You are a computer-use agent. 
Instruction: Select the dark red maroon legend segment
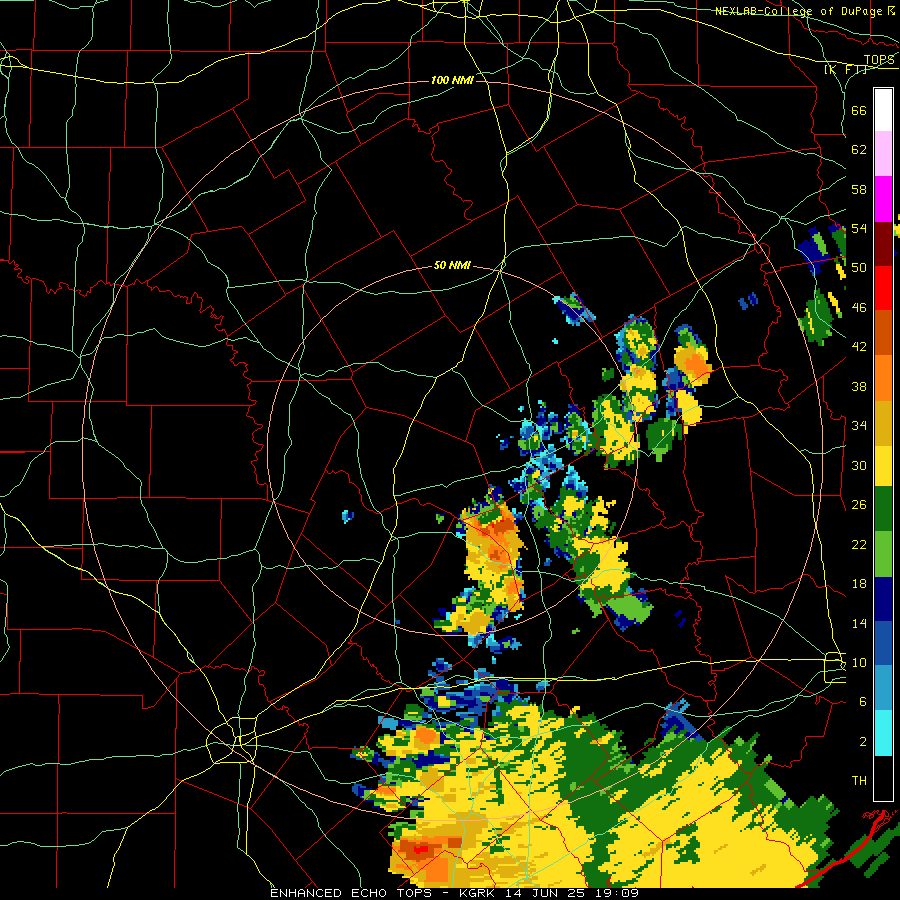883,243
